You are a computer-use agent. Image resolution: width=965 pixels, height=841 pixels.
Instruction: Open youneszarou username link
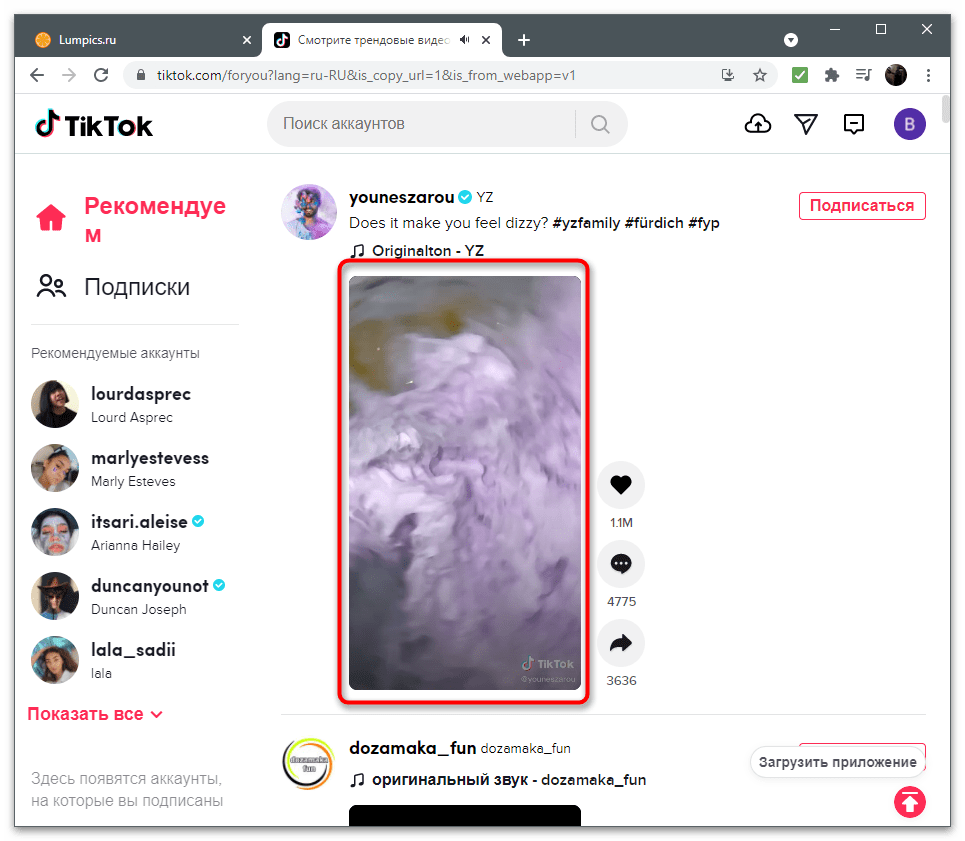401,197
